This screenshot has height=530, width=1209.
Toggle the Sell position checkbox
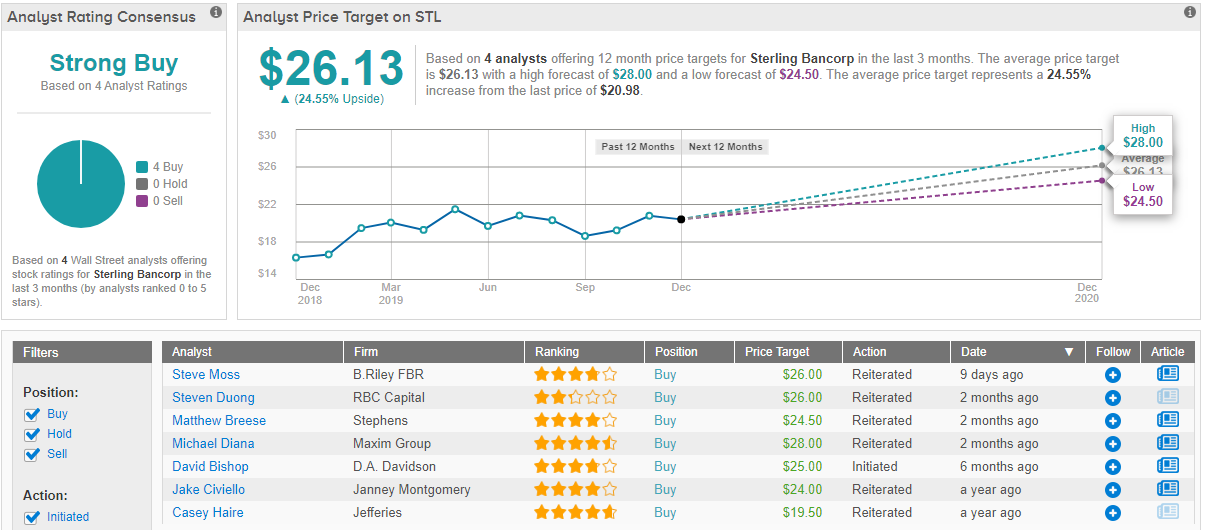(x=31, y=454)
